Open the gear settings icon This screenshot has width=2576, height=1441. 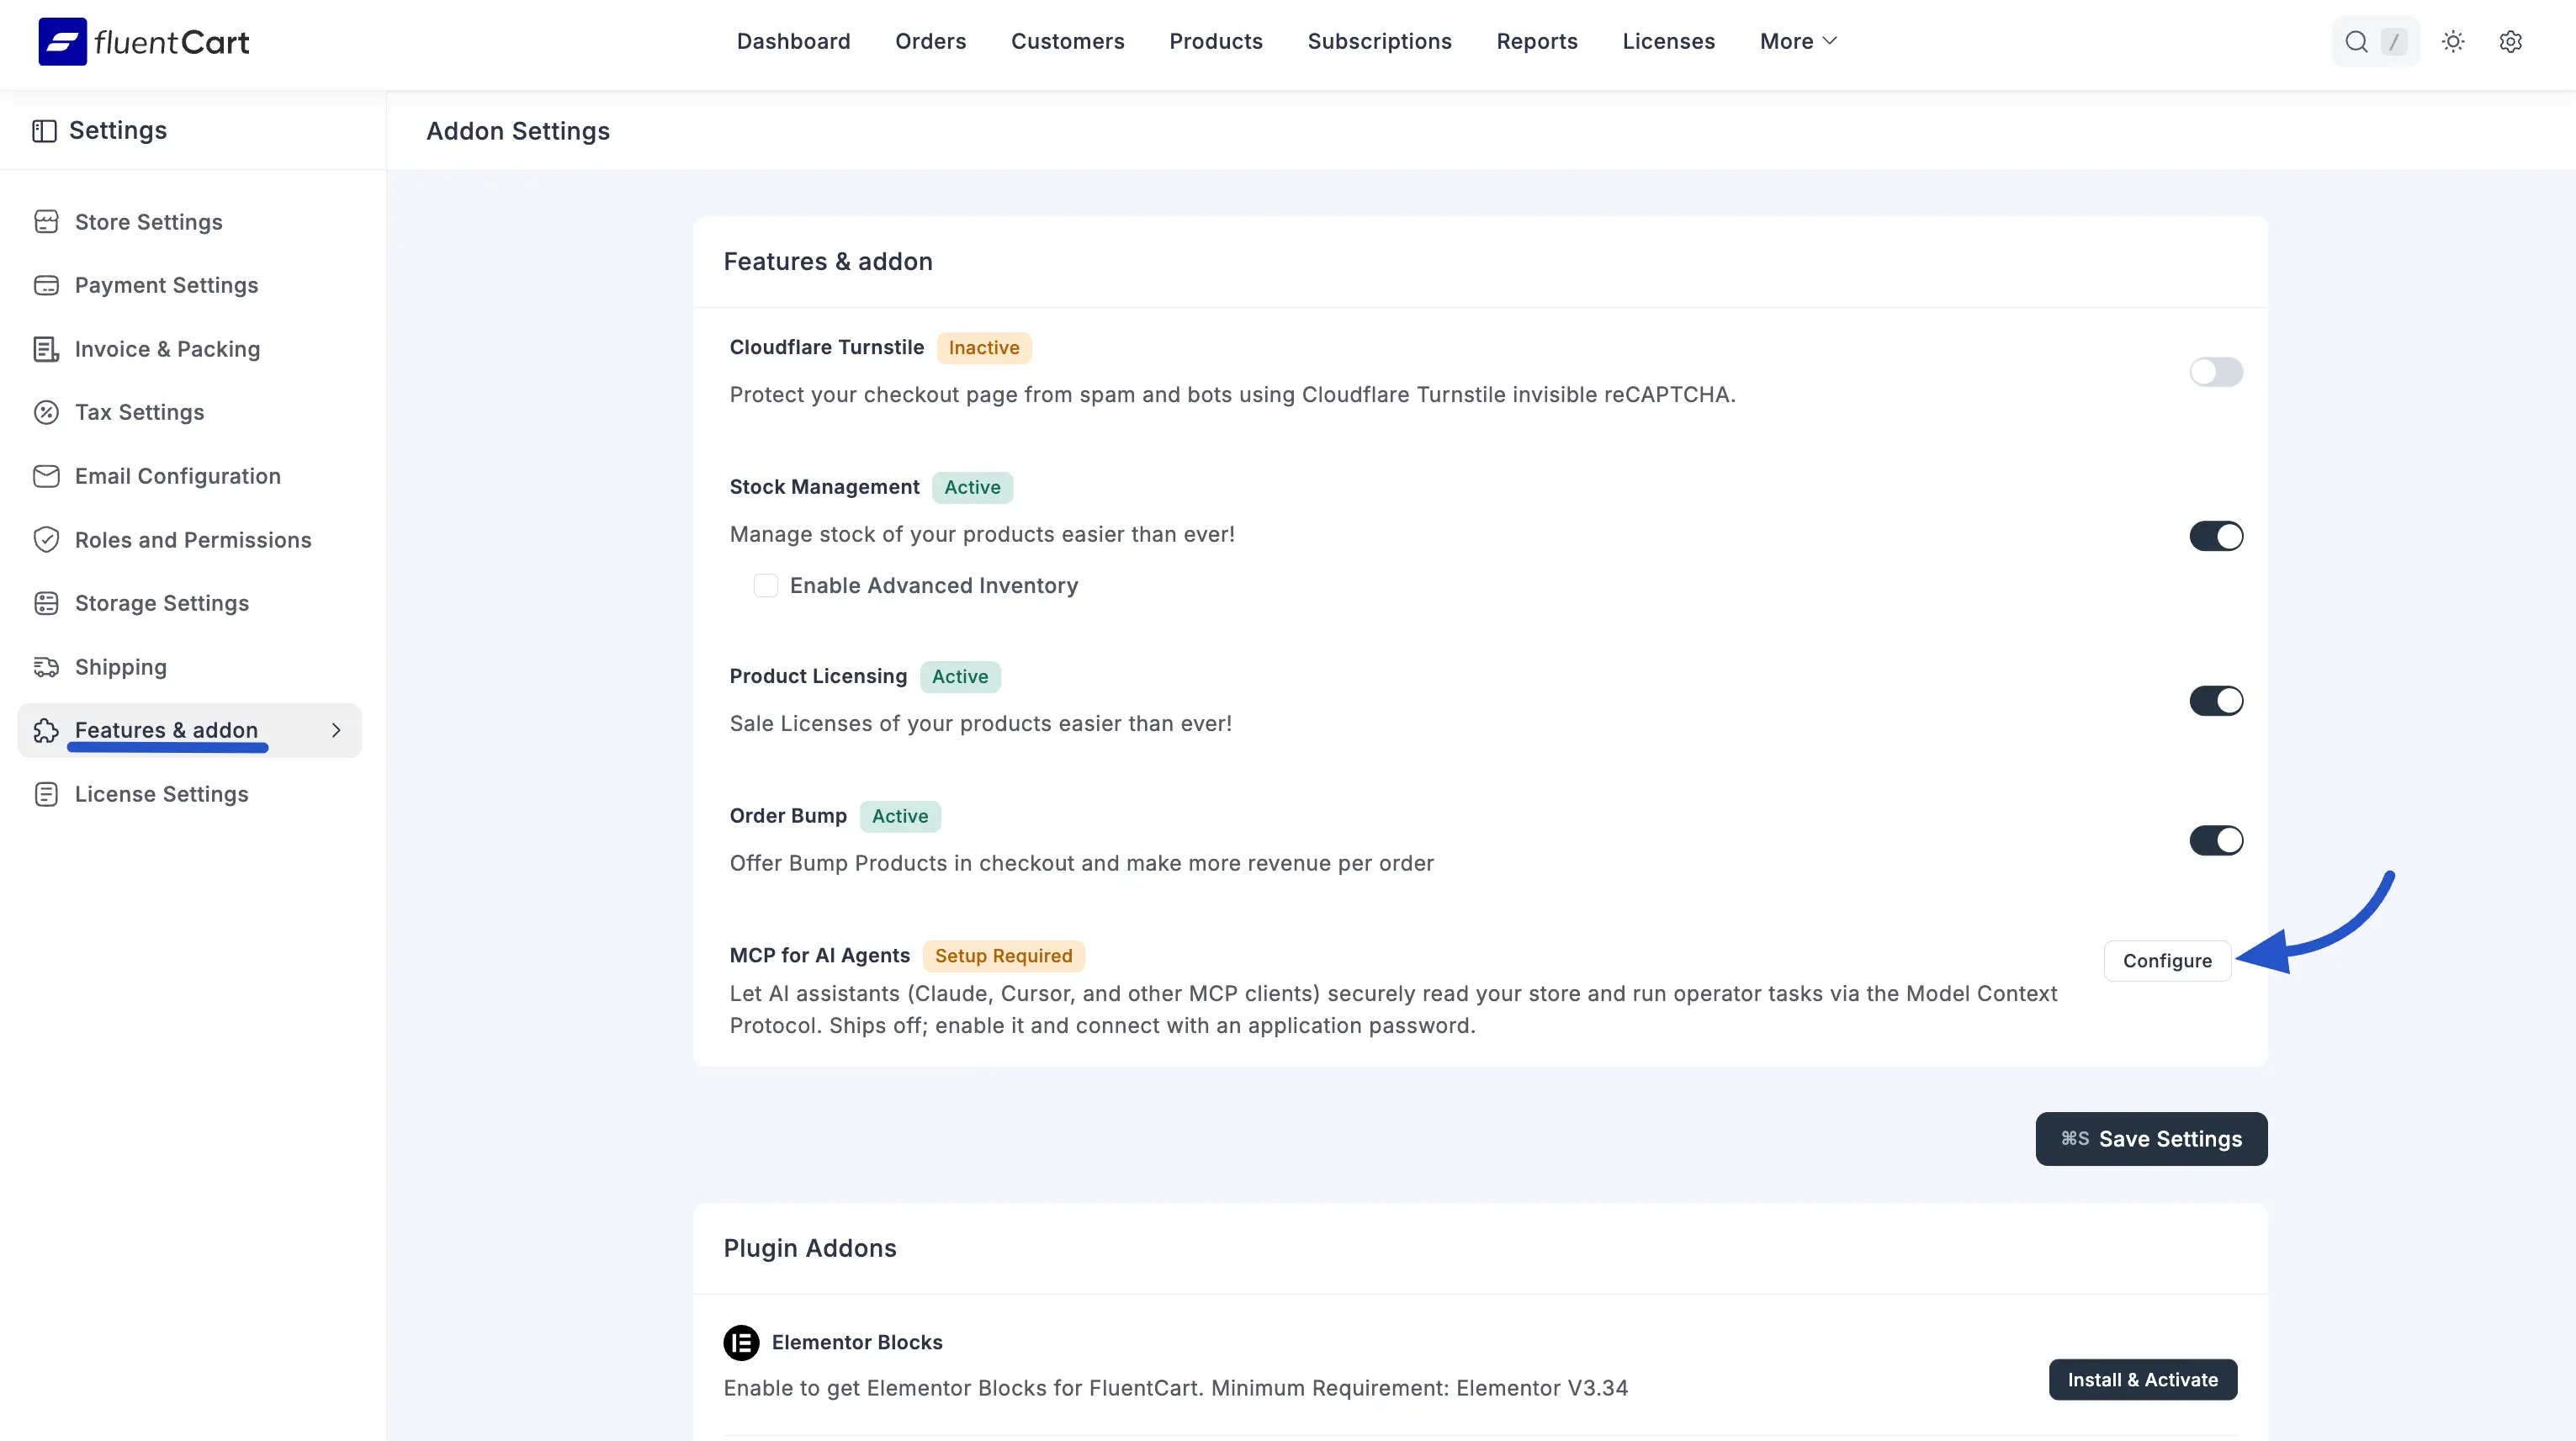tap(2510, 42)
